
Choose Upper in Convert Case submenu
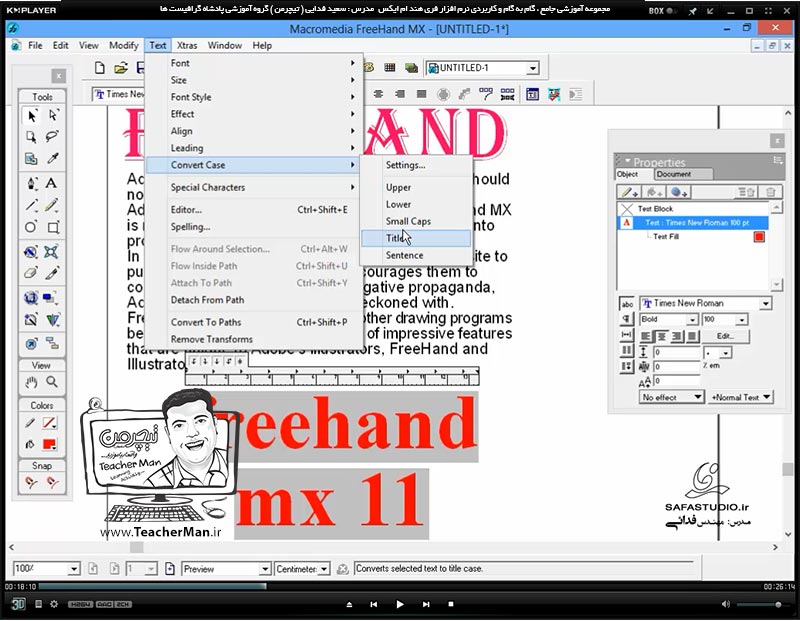pos(416,187)
